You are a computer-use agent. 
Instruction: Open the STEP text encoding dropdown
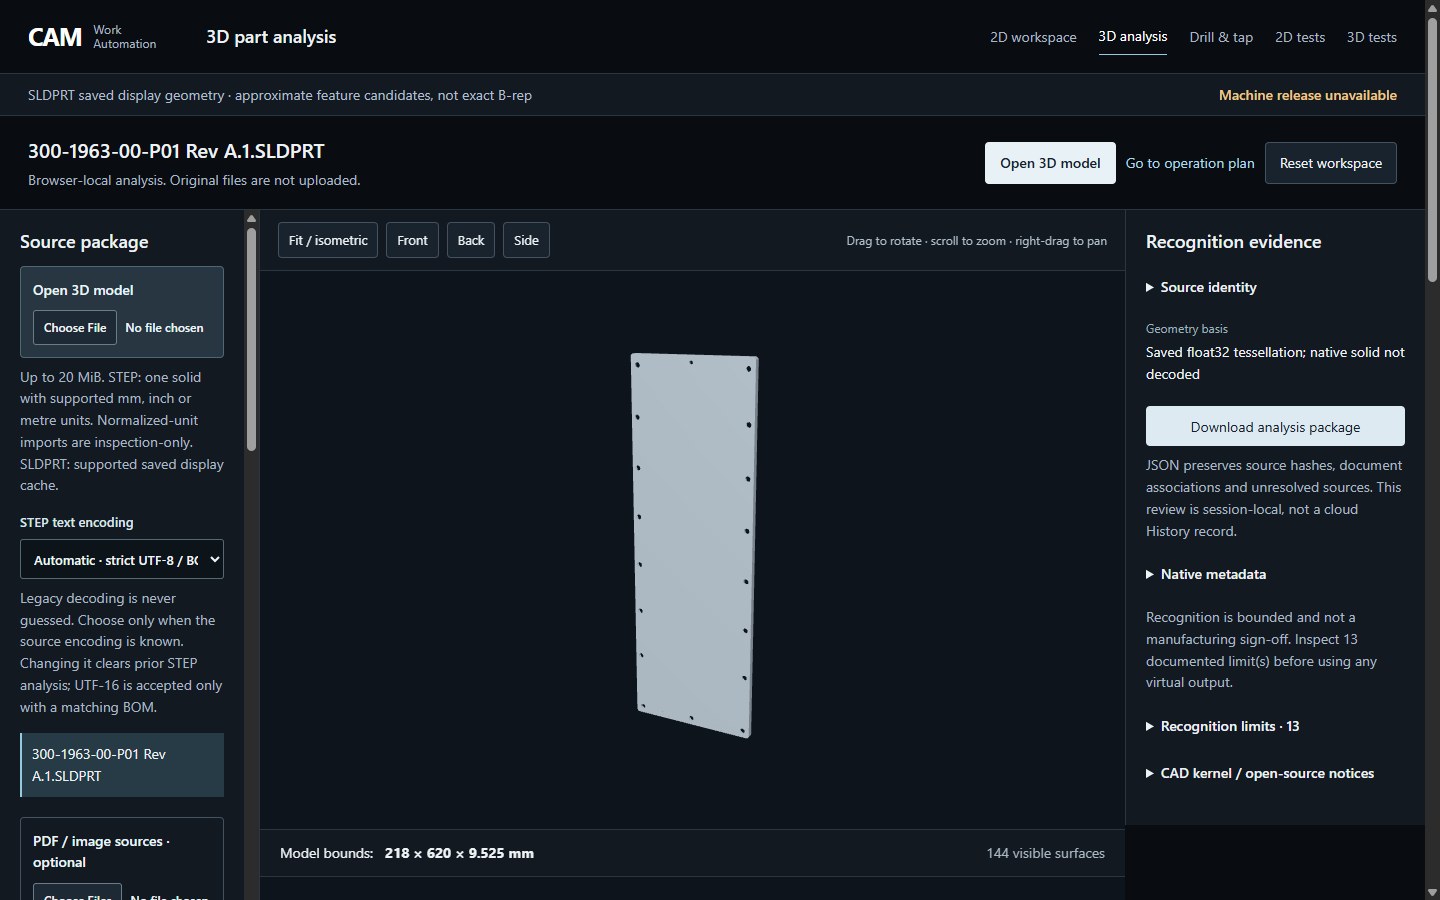click(x=122, y=559)
